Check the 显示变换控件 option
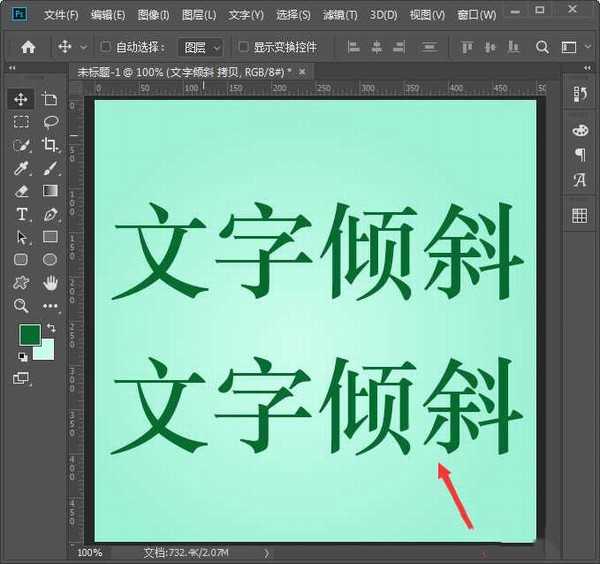Screen dimensions: 600x564 pyautogui.click(x=243, y=47)
